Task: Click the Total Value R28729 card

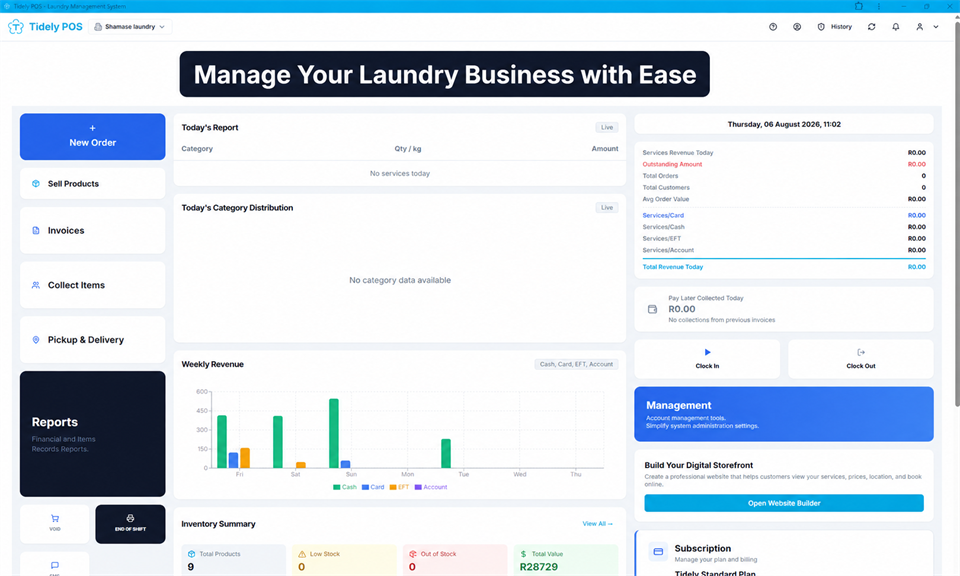Action: point(566,560)
